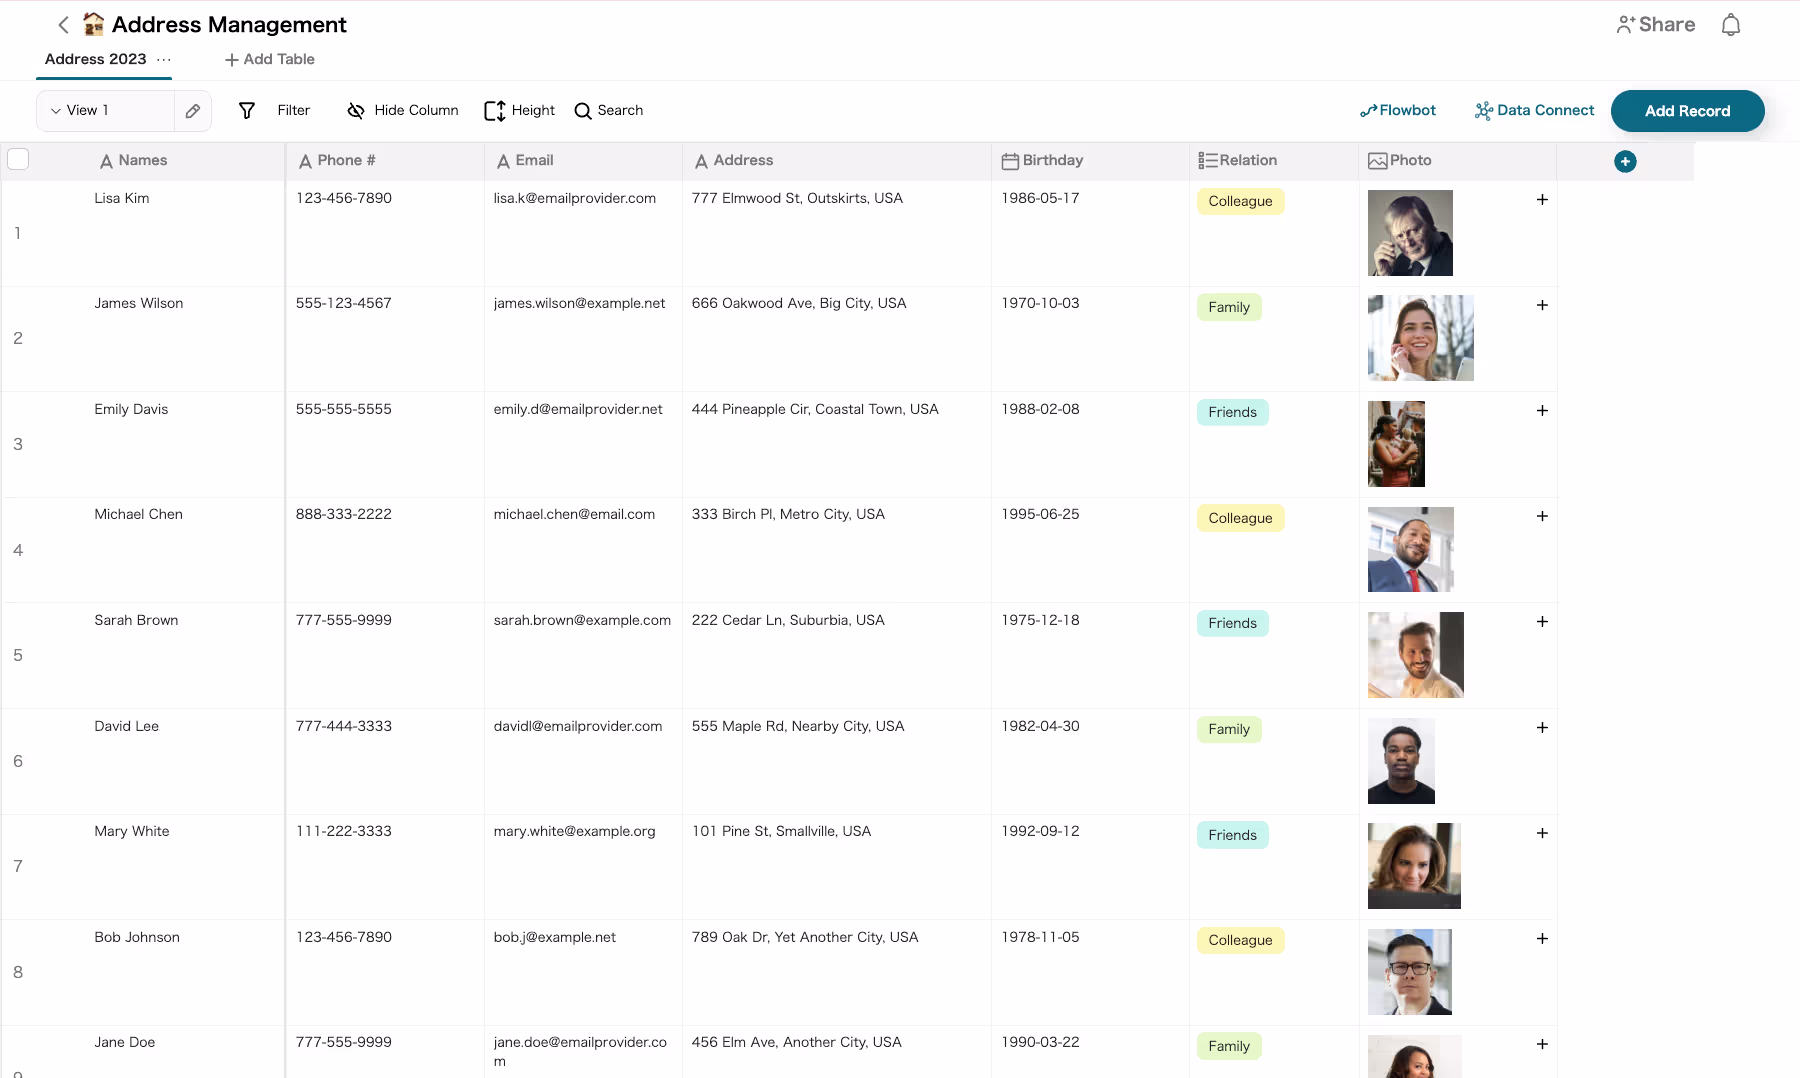Open the Filter funnel icon
The image size is (1800, 1078).
pyautogui.click(x=247, y=111)
